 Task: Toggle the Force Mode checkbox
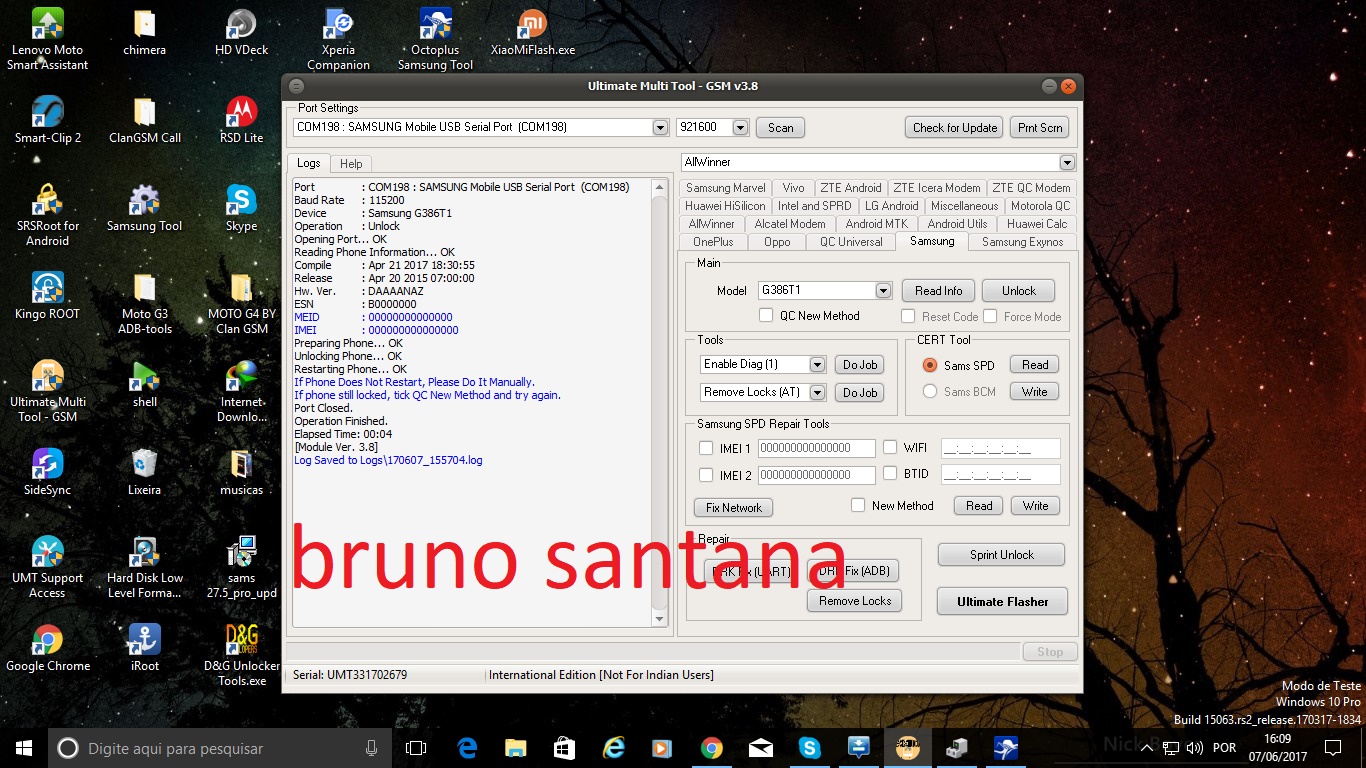click(990, 317)
